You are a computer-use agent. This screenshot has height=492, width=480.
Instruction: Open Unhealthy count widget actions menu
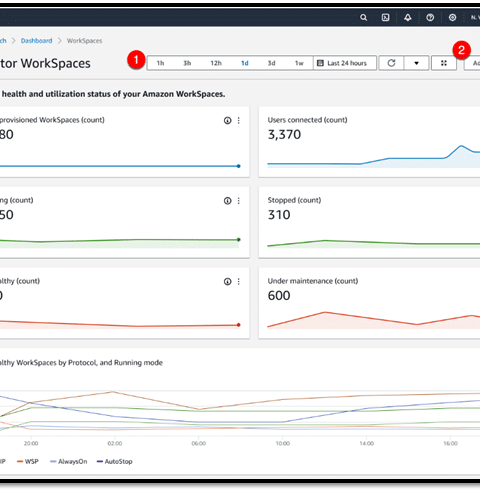pyautogui.click(x=239, y=282)
